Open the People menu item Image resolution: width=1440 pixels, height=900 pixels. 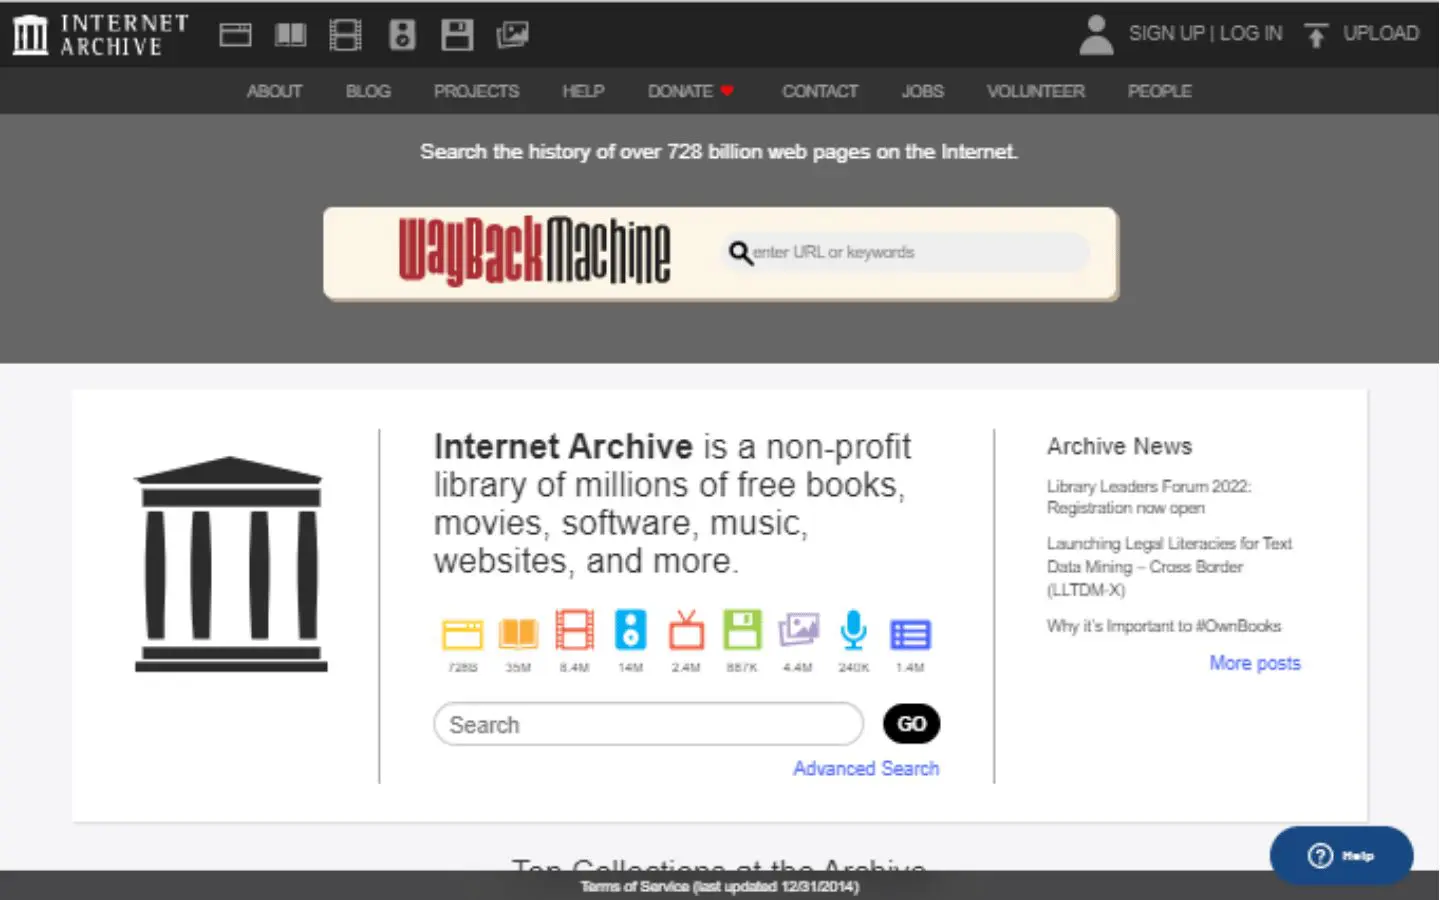point(1159,91)
